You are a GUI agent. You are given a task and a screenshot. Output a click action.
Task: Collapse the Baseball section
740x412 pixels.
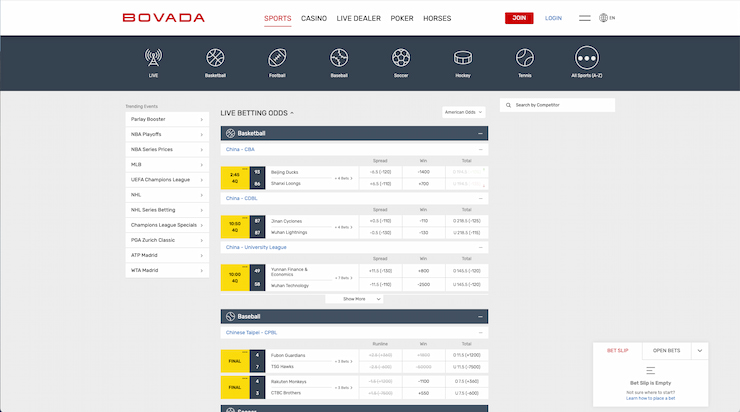tap(480, 317)
